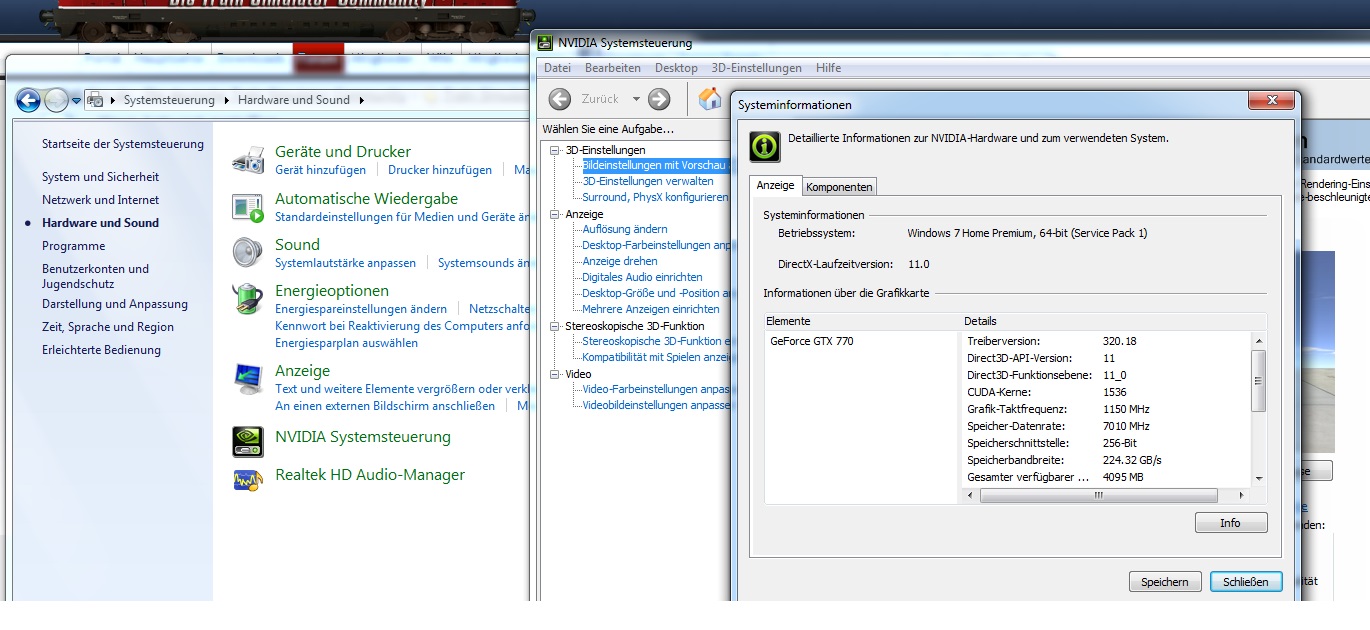Open the Datei menu

557,68
